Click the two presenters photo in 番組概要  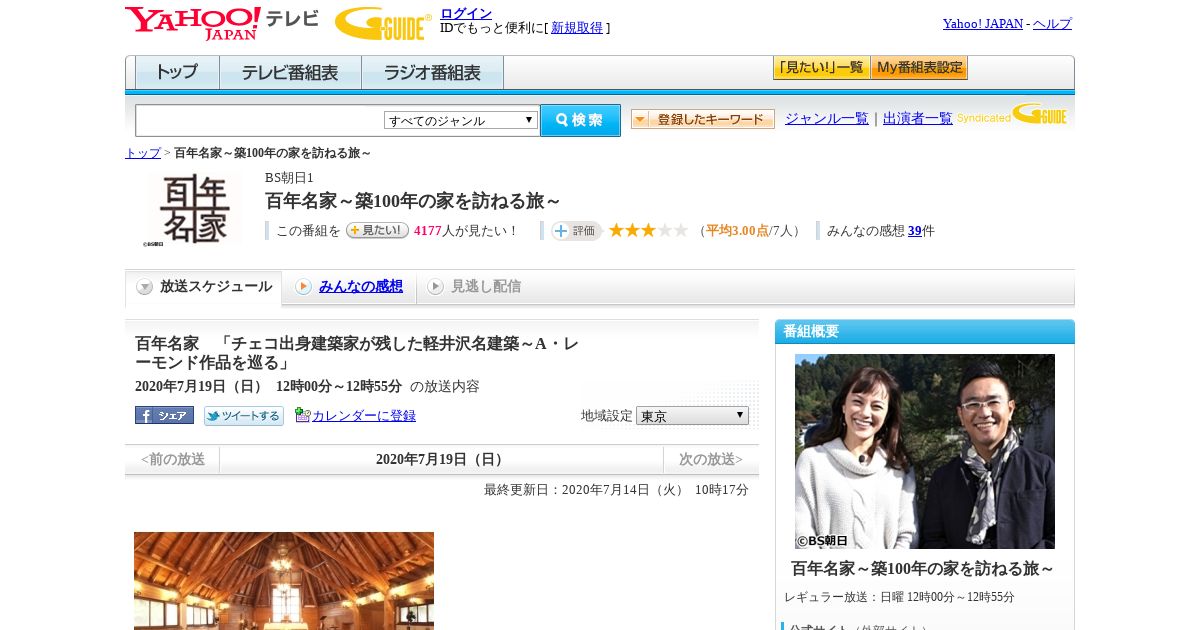click(x=925, y=451)
